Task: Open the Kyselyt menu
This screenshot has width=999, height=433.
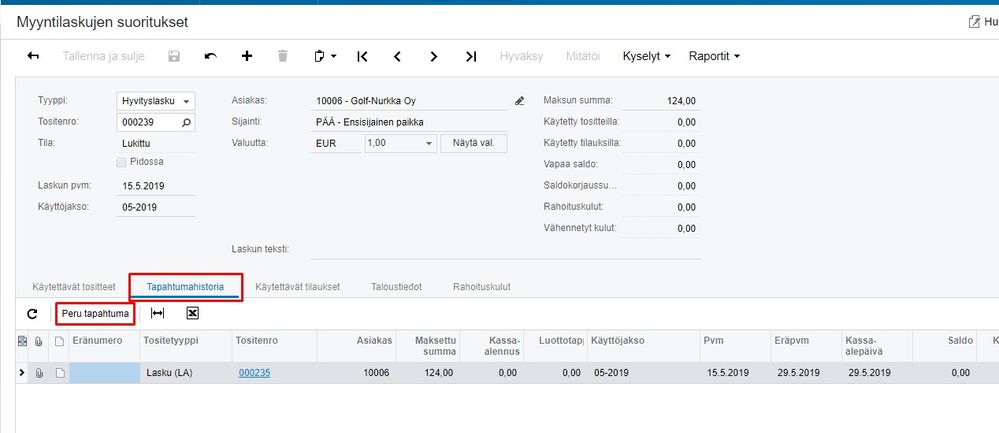Action: (647, 56)
